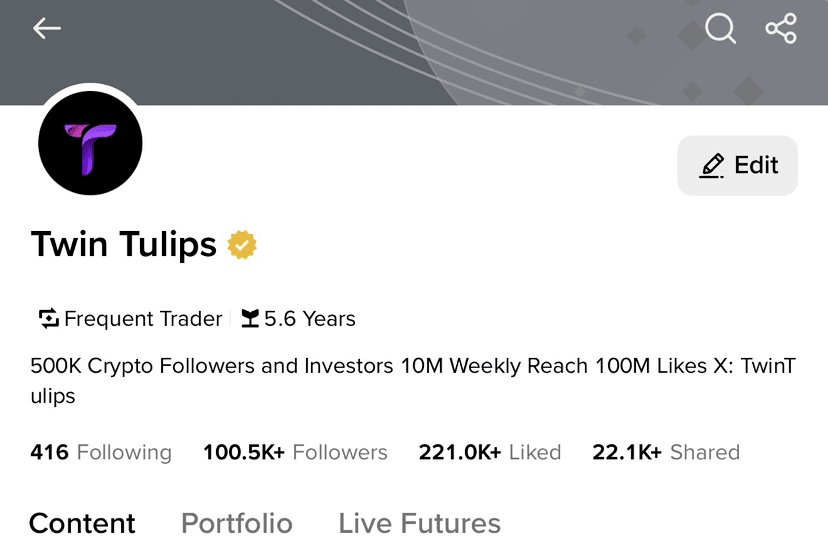
Task: Open the 100.5K+ Followers list
Action: coord(295,452)
